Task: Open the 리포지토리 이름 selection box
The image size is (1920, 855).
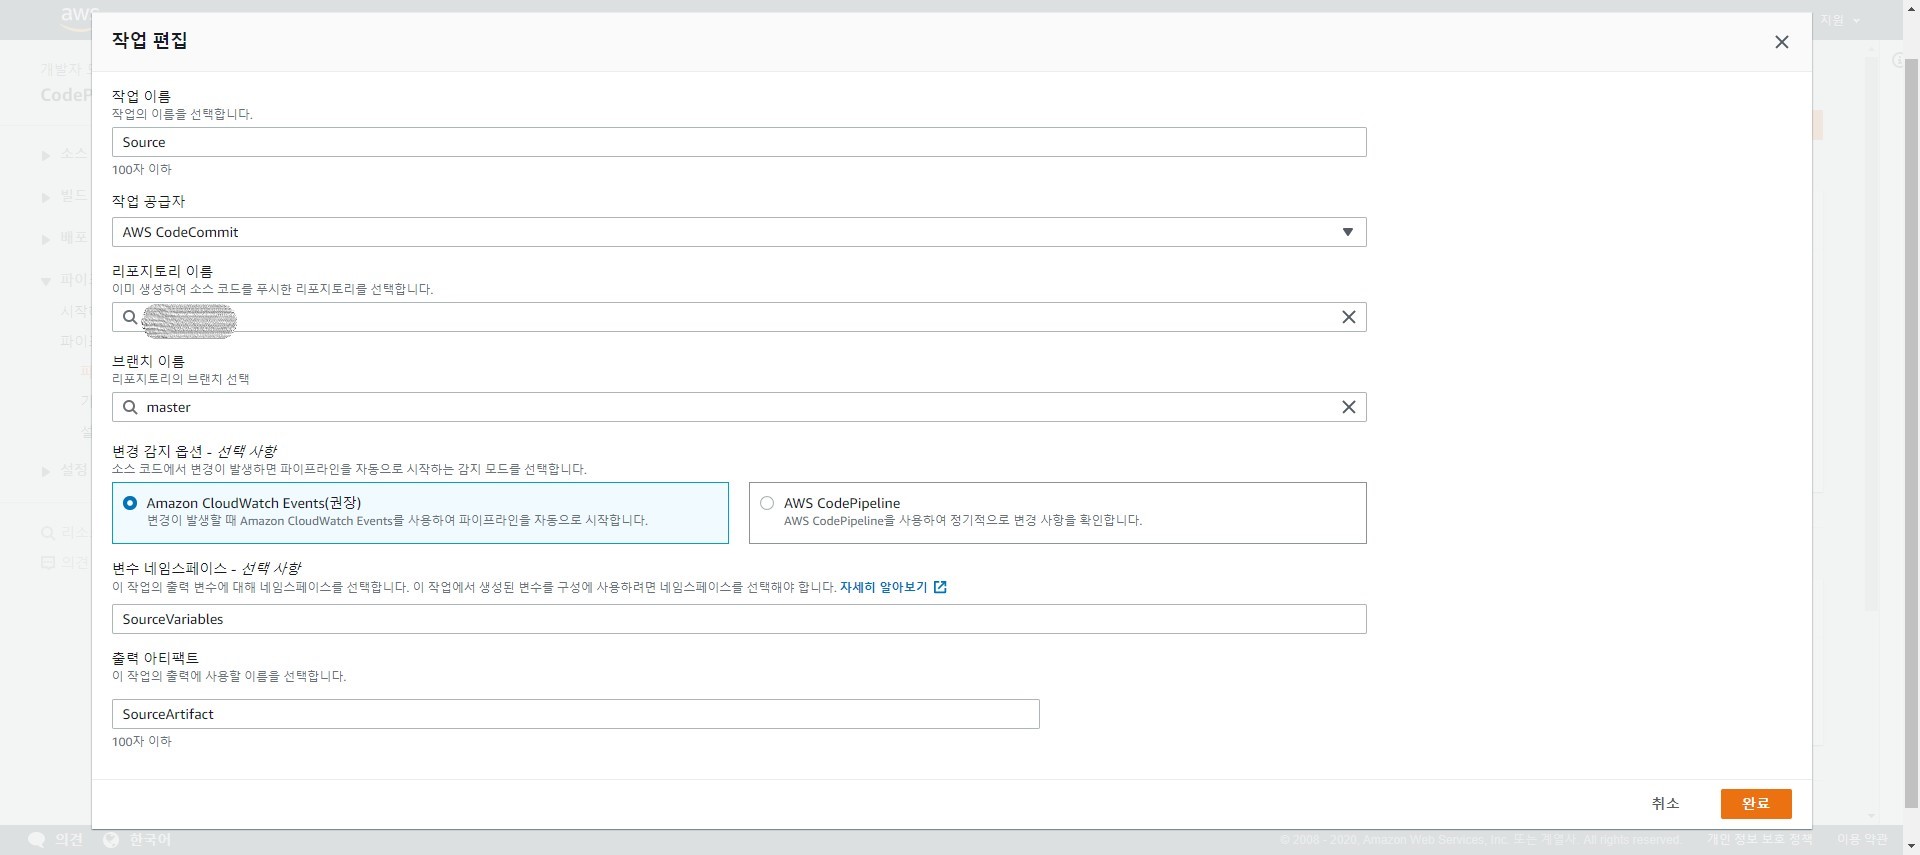Action: [x=738, y=317]
